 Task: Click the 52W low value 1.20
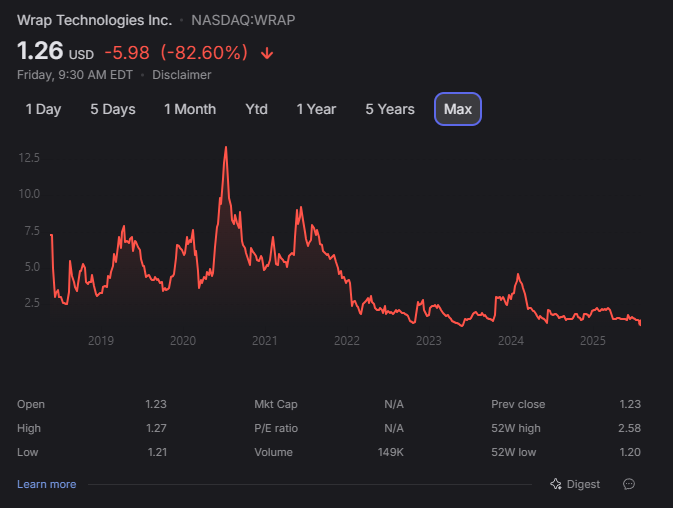pos(630,452)
